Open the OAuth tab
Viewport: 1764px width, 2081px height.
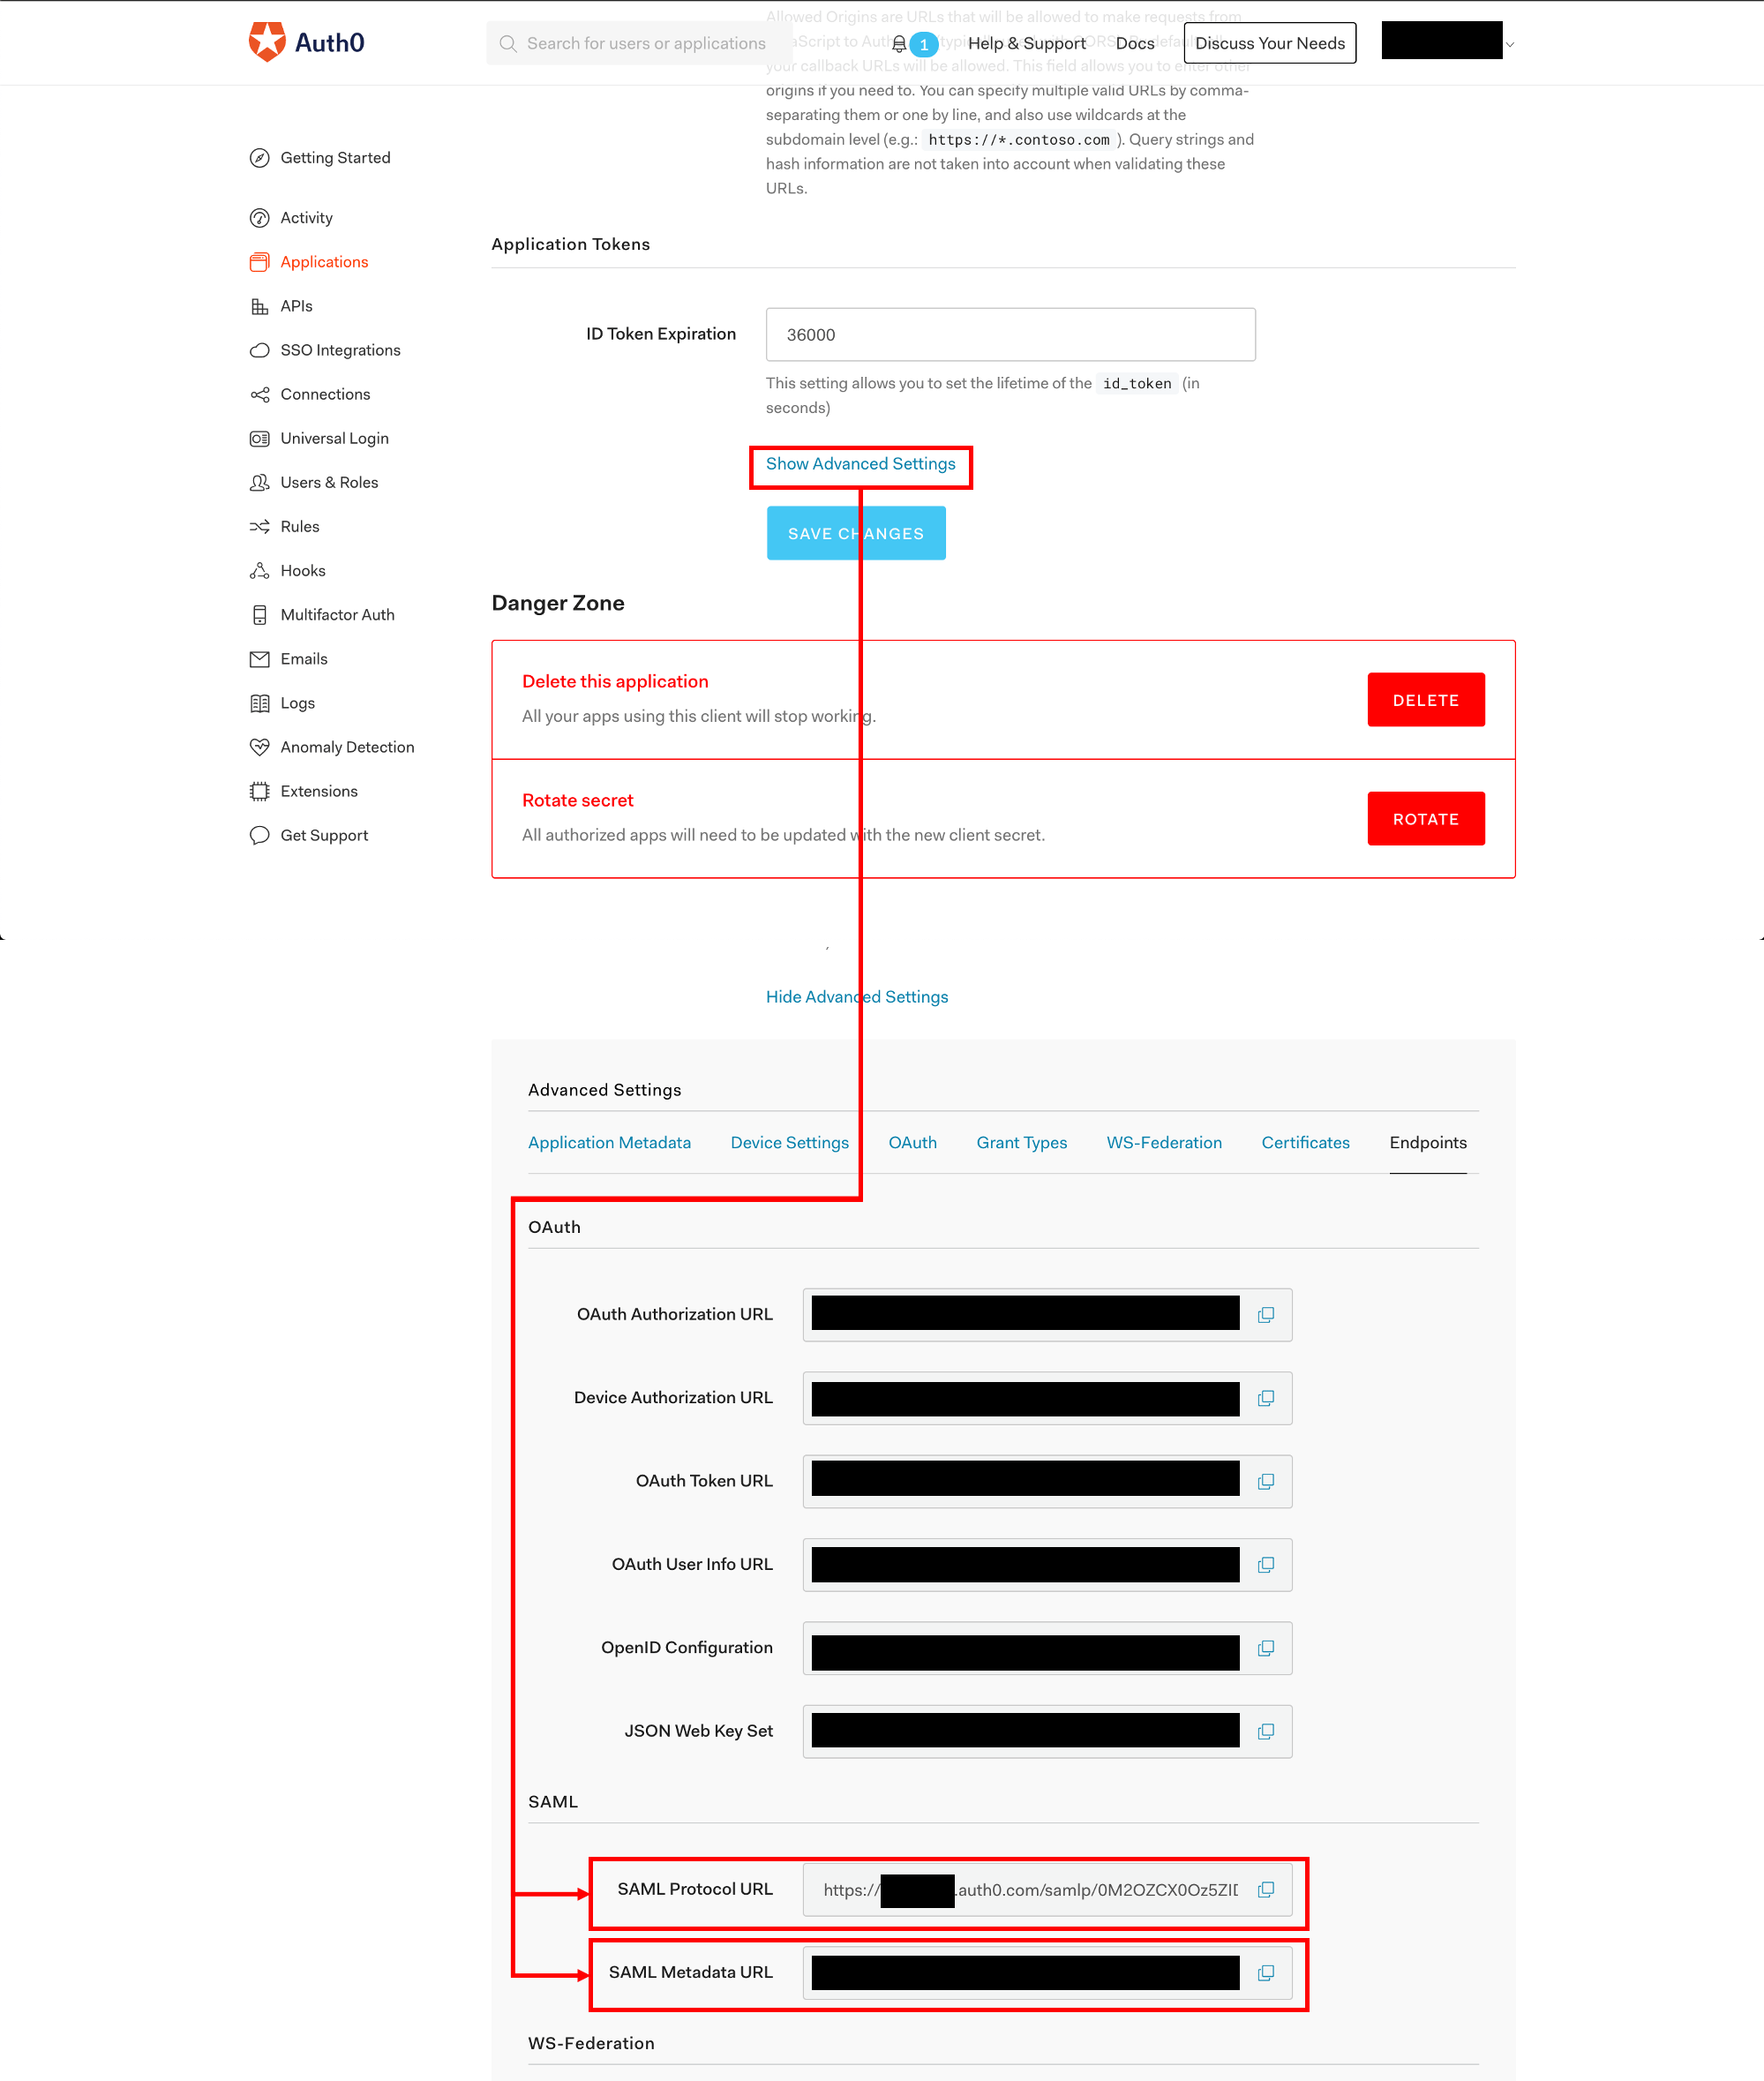coord(912,1142)
